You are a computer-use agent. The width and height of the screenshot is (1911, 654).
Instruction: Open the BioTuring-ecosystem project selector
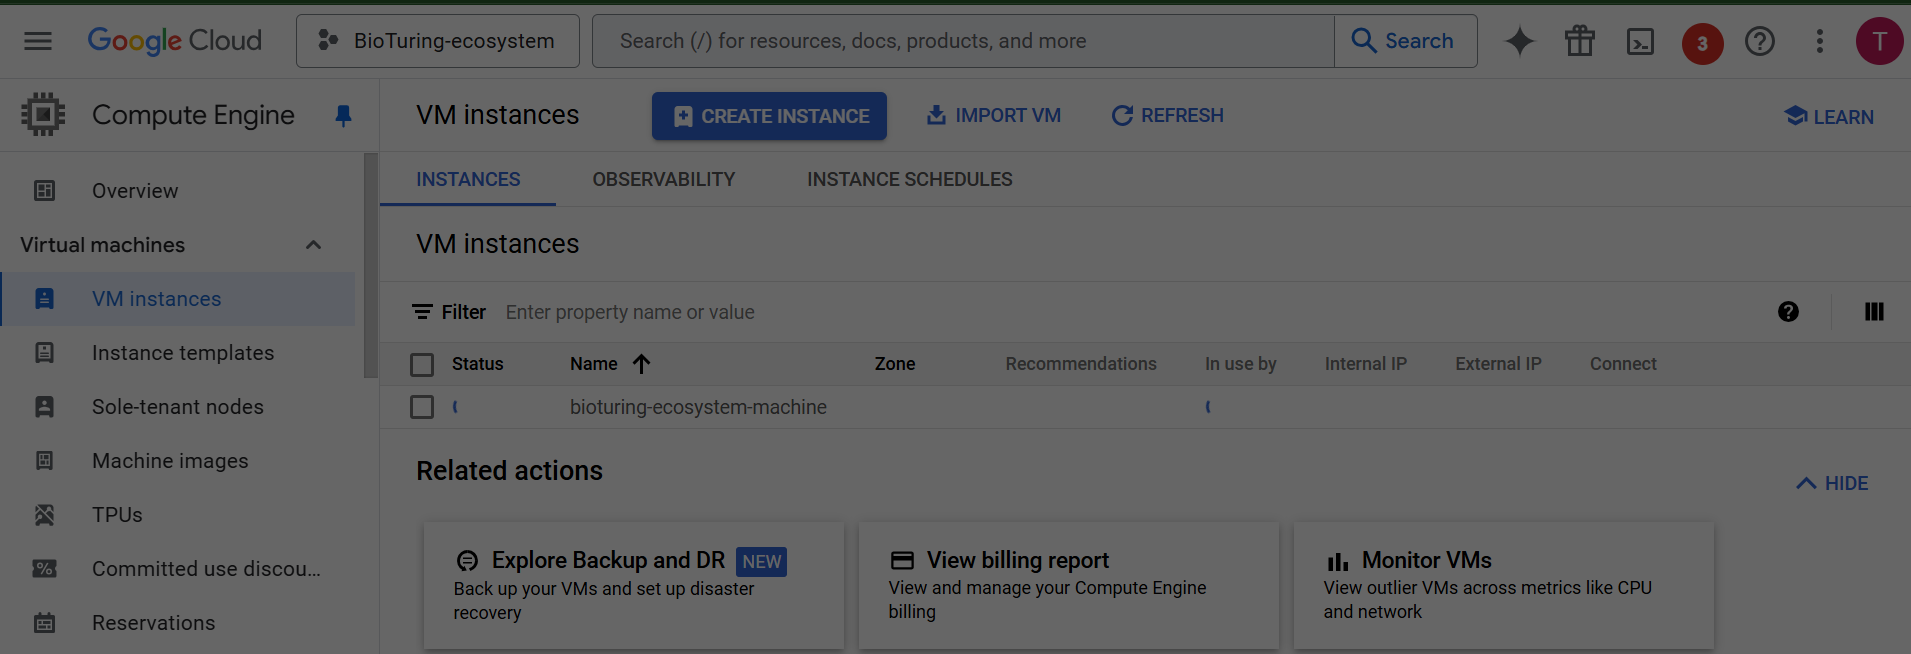click(437, 41)
